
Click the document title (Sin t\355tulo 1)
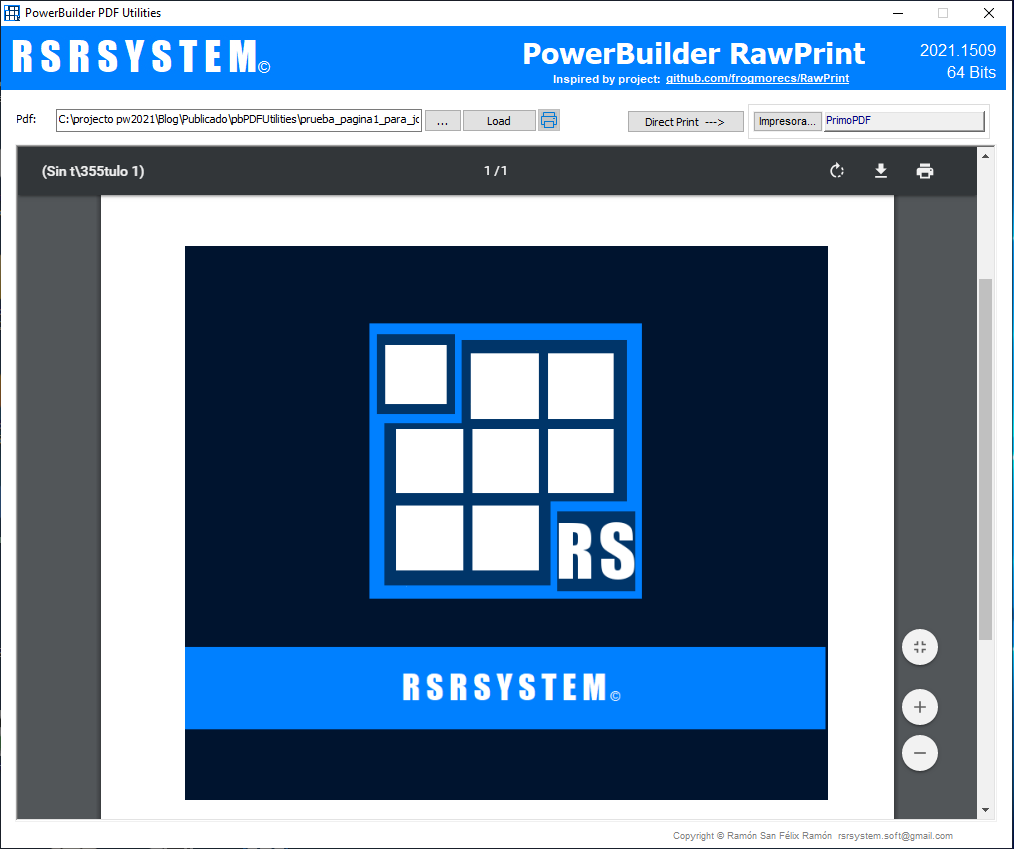(x=93, y=171)
